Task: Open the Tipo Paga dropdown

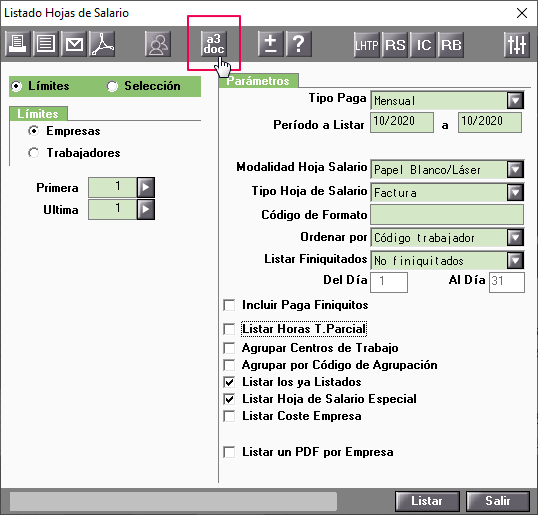Action: click(x=515, y=101)
